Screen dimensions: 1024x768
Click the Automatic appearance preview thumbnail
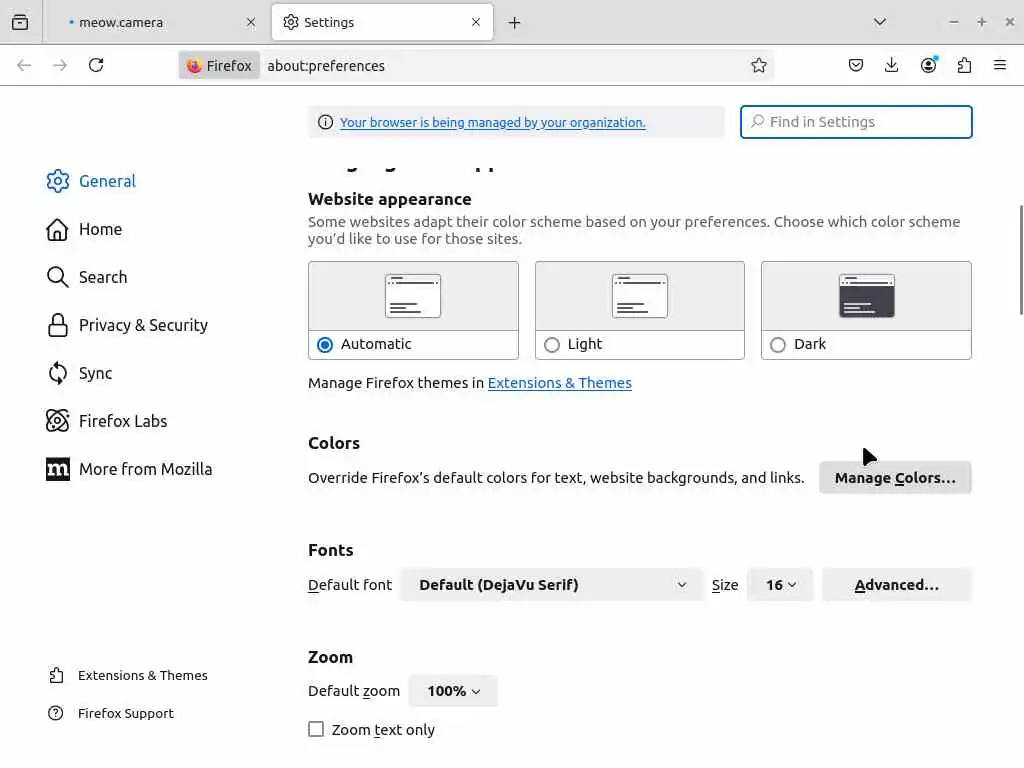pyautogui.click(x=413, y=296)
